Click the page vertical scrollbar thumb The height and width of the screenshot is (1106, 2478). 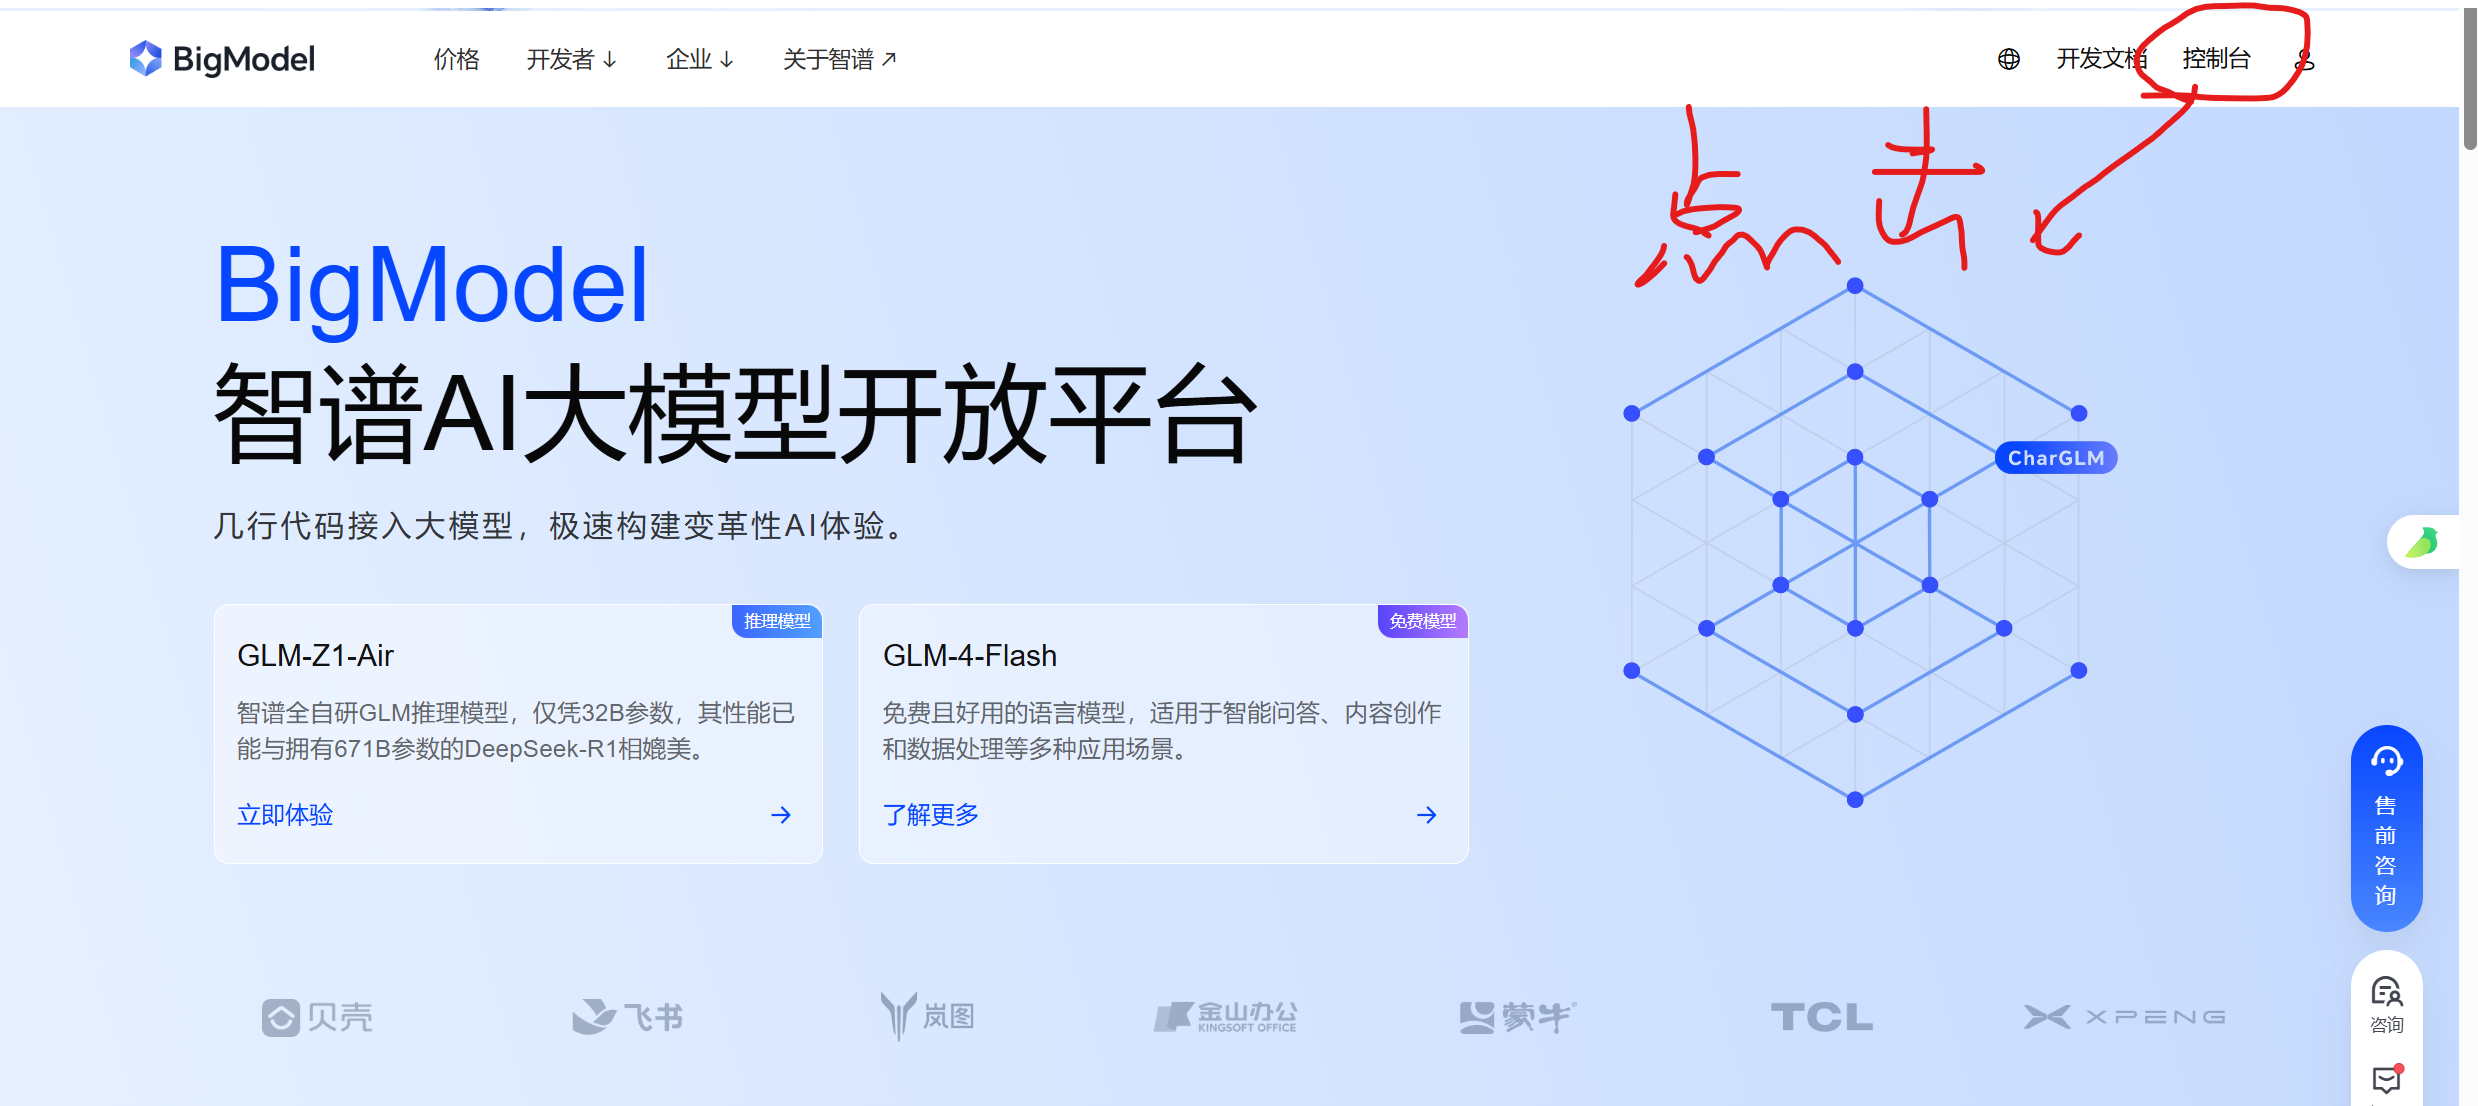pyautogui.click(x=2469, y=80)
